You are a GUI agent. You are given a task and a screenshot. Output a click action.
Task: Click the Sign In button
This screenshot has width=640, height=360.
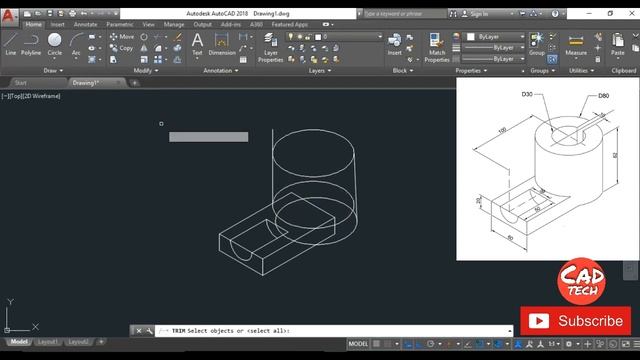tap(476, 13)
